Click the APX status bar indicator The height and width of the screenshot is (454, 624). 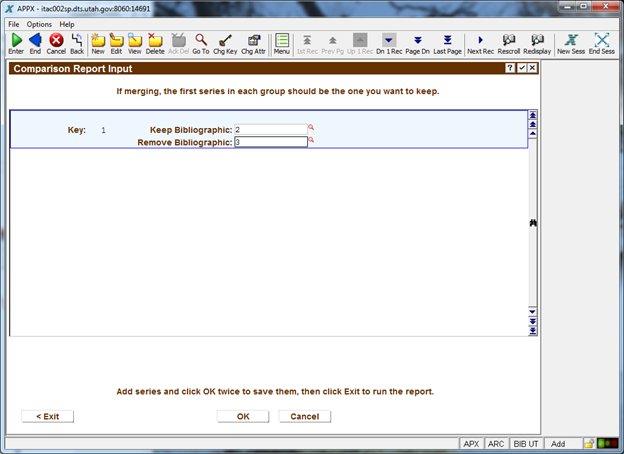pyautogui.click(x=471, y=444)
